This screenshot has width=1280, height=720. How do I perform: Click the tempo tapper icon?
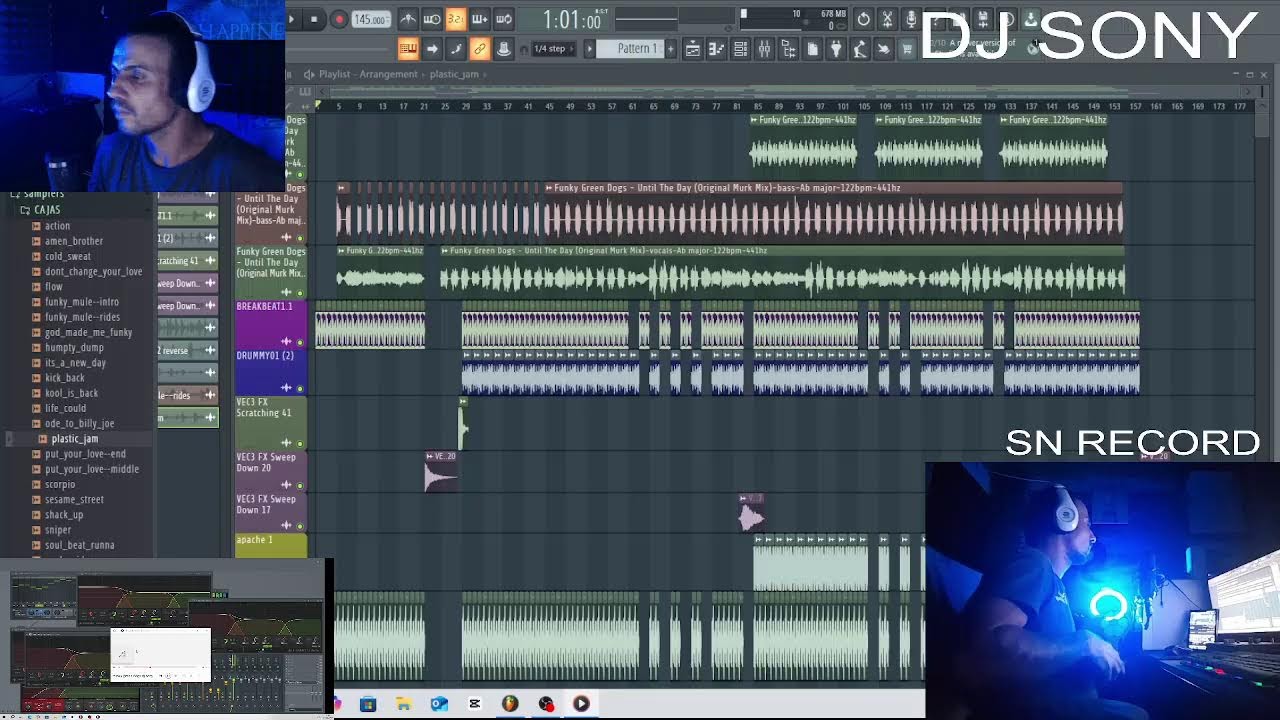[x=860, y=48]
